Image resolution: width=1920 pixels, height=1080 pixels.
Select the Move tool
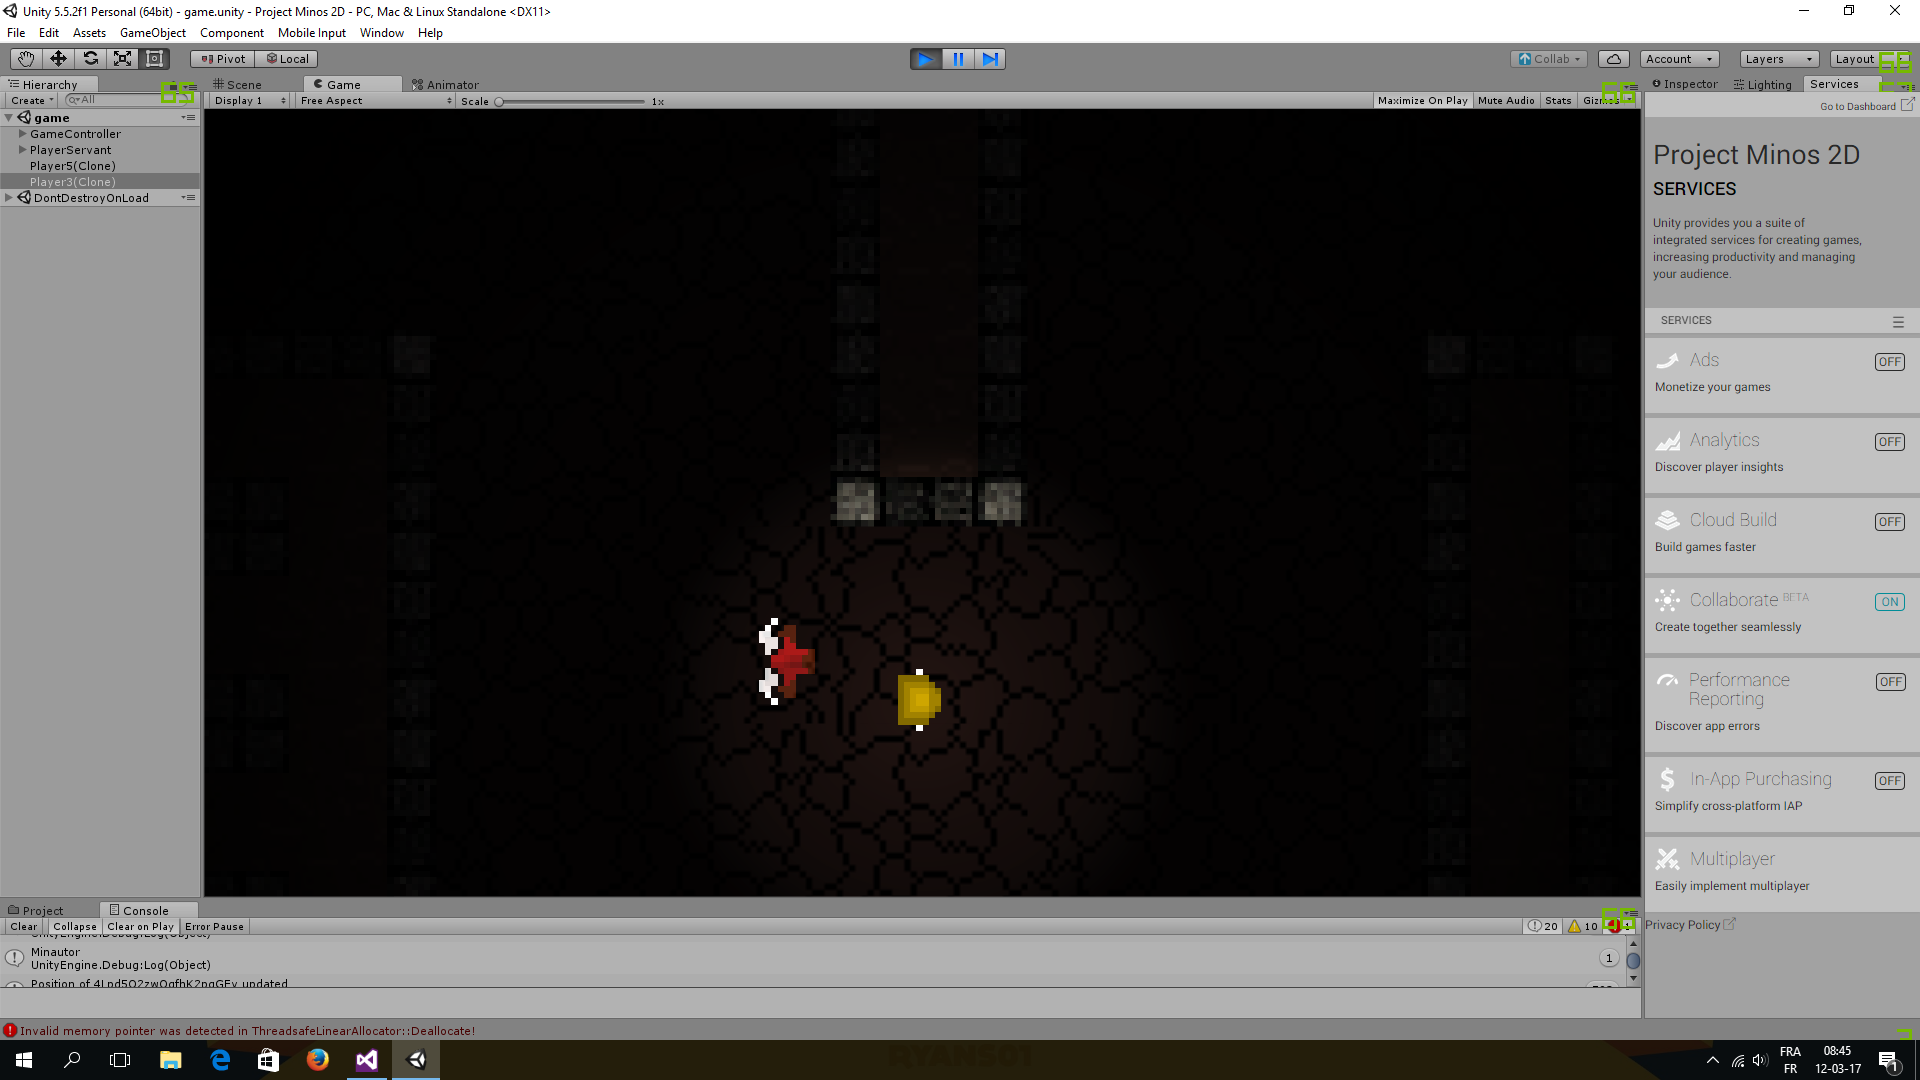coord(58,59)
